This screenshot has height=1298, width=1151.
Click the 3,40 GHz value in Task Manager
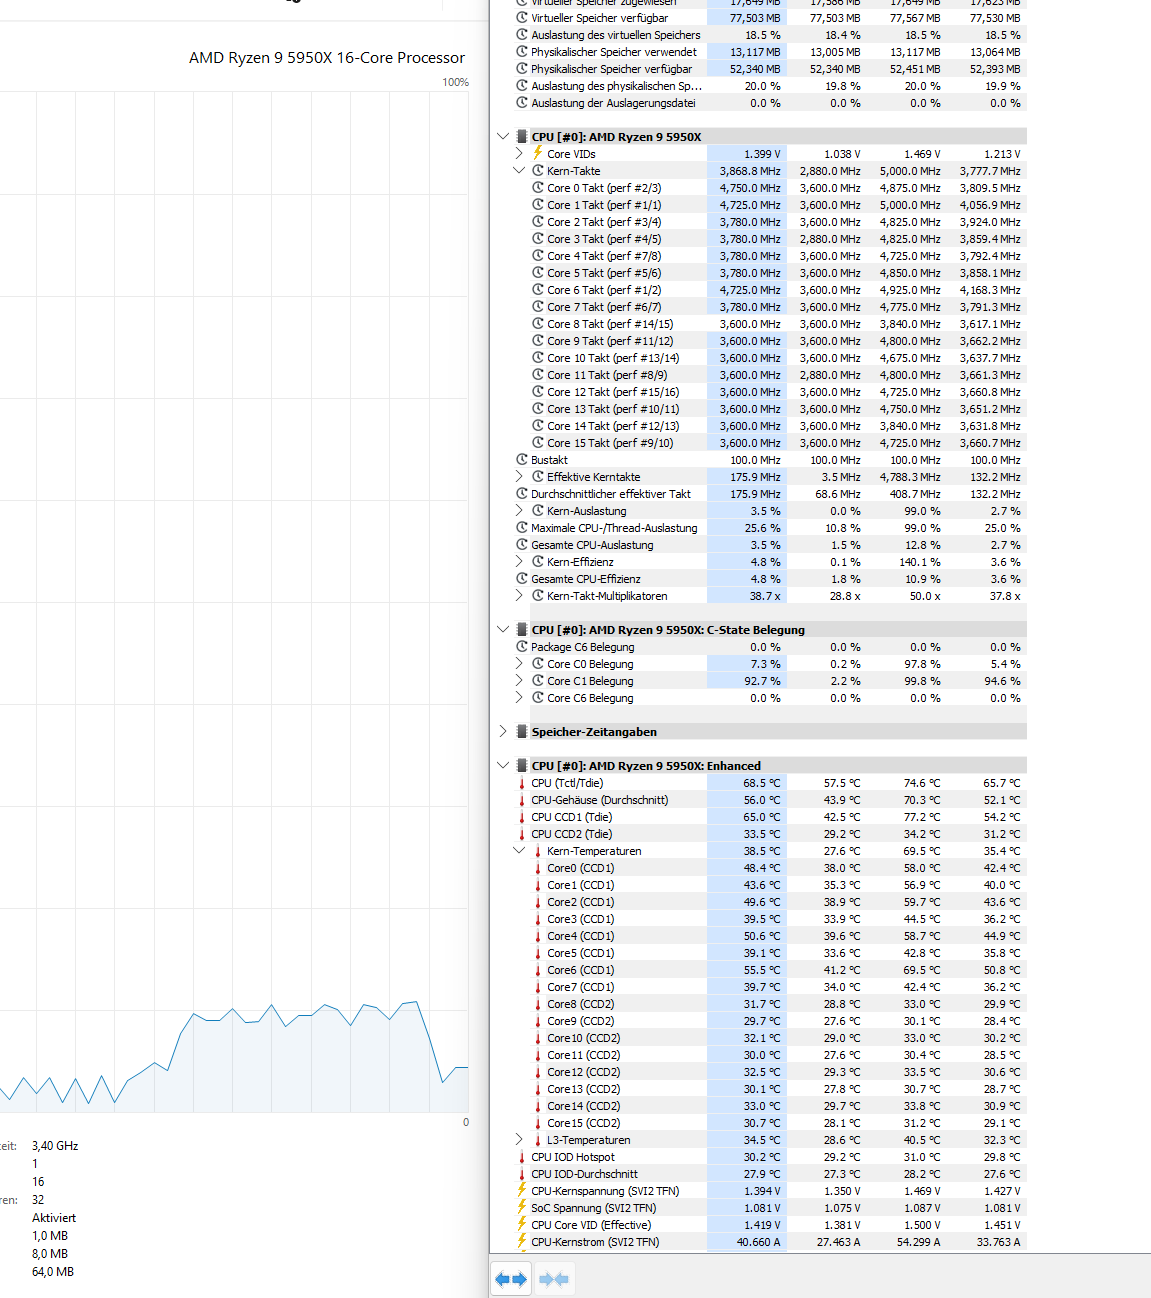point(55,1146)
